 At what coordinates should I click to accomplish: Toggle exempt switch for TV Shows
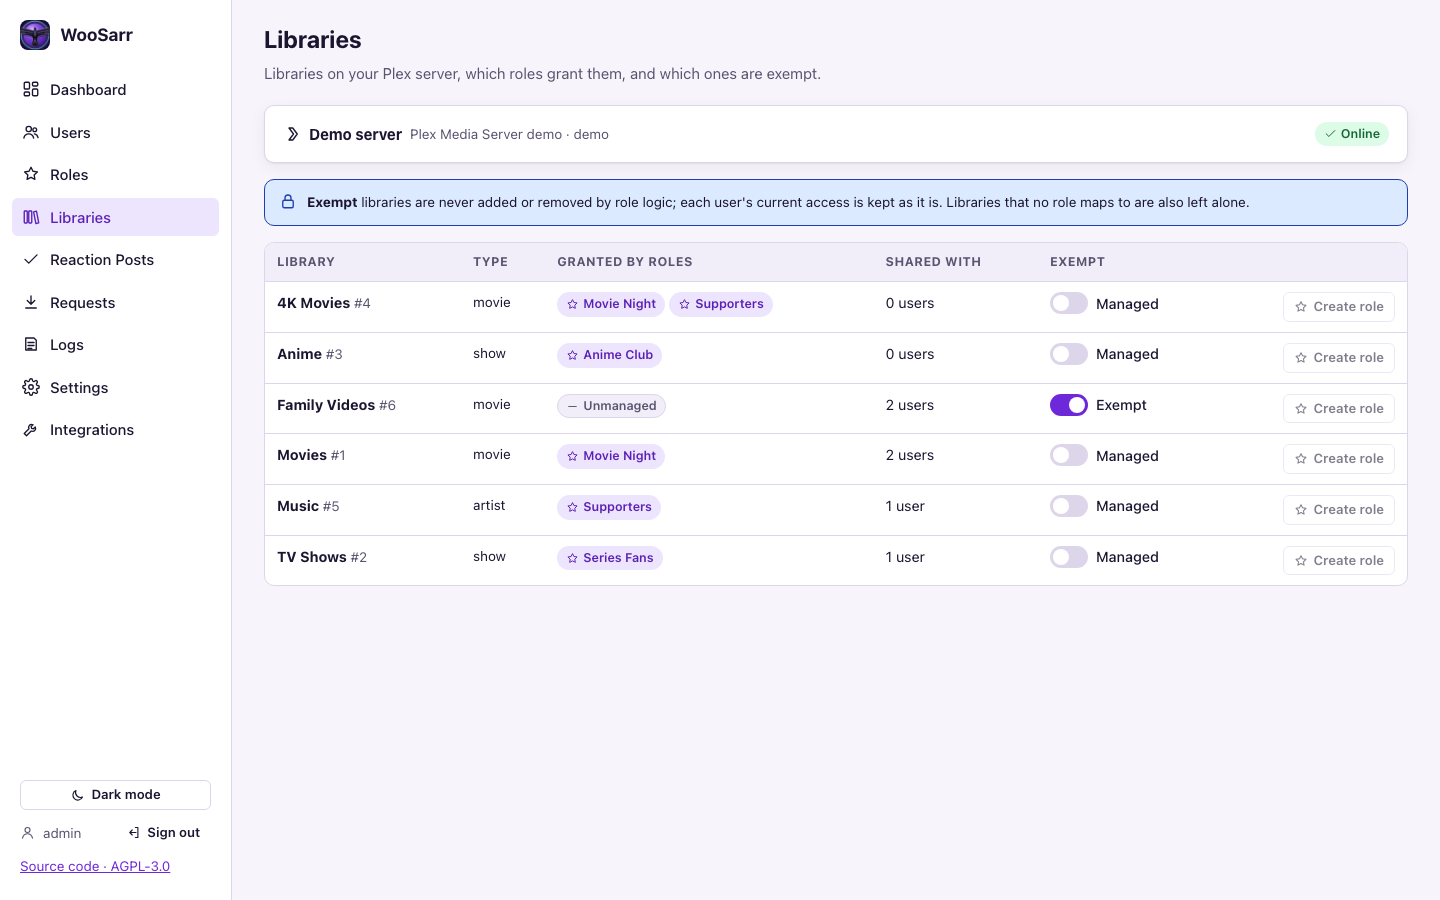[1069, 557]
